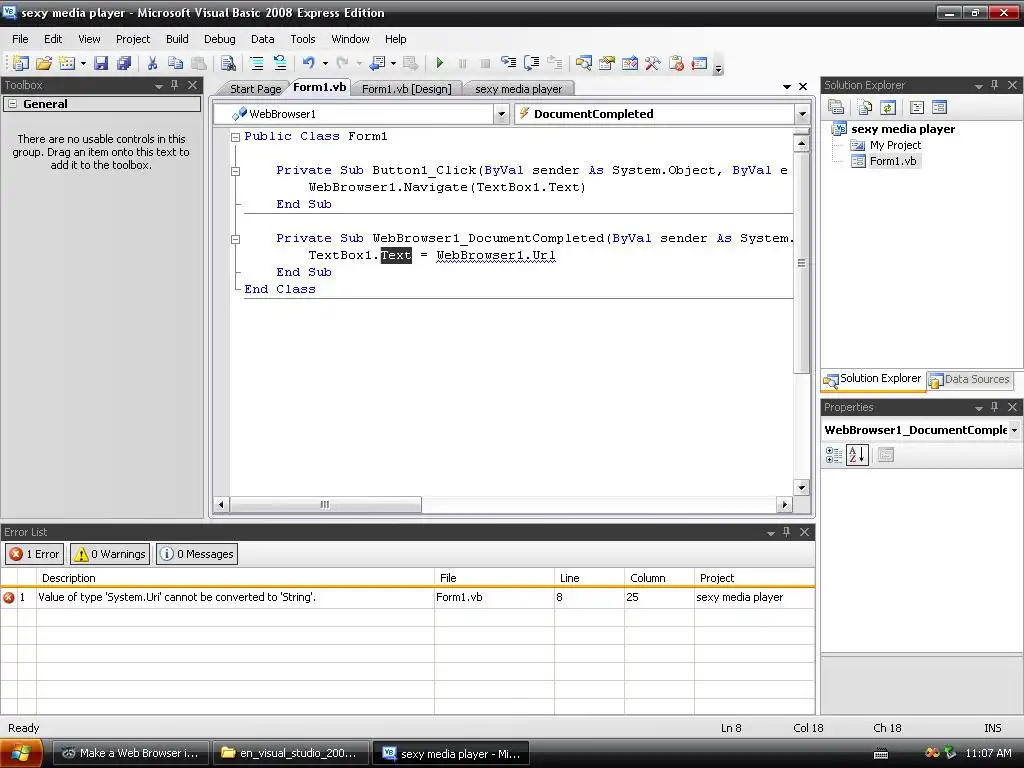Open the DocumentCompleted method name dropdown
The image size is (1024, 768).
click(x=802, y=114)
